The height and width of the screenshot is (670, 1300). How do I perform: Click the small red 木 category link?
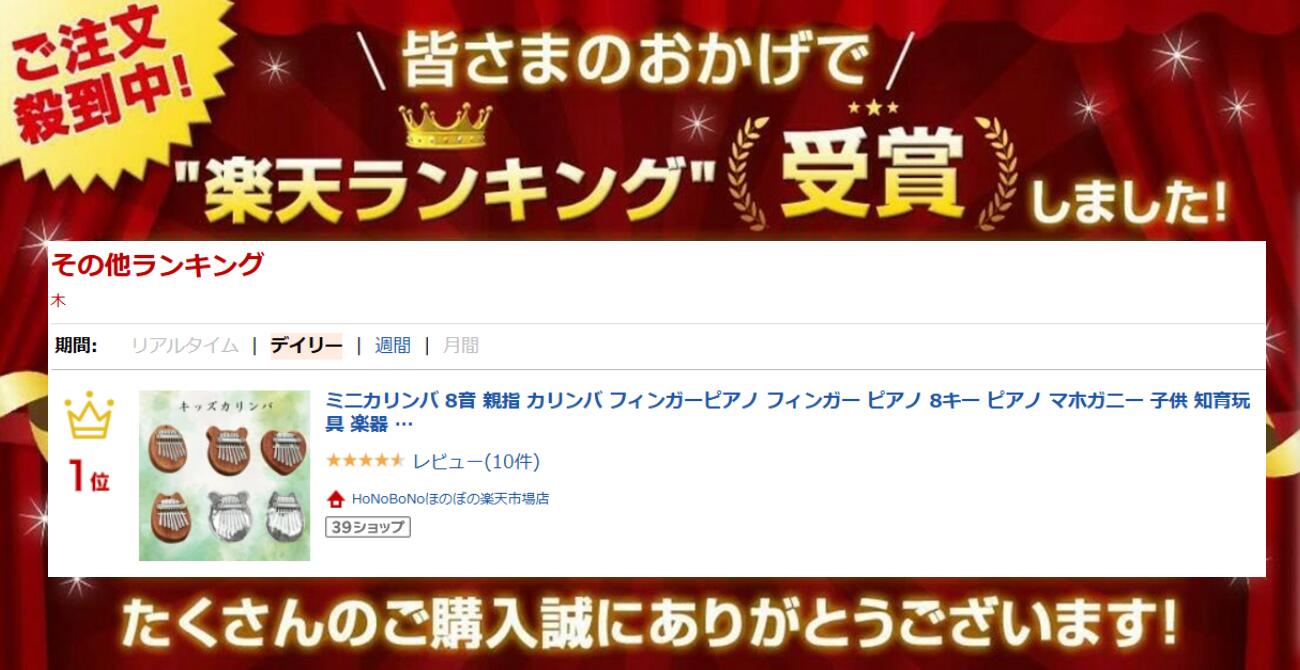58,300
